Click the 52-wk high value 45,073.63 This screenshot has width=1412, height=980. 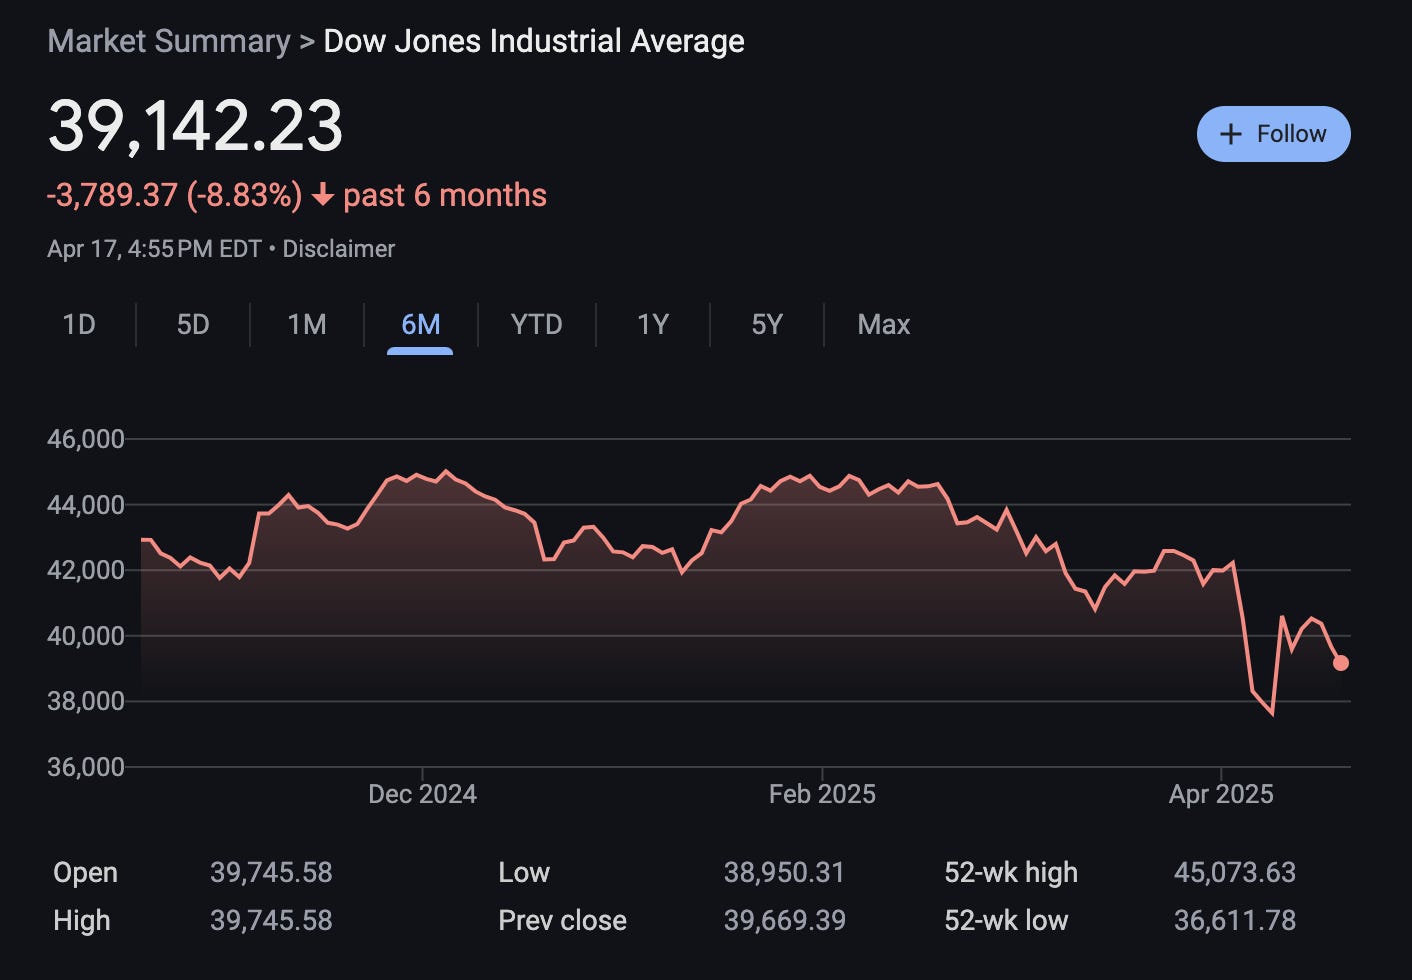coord(1235,873)
